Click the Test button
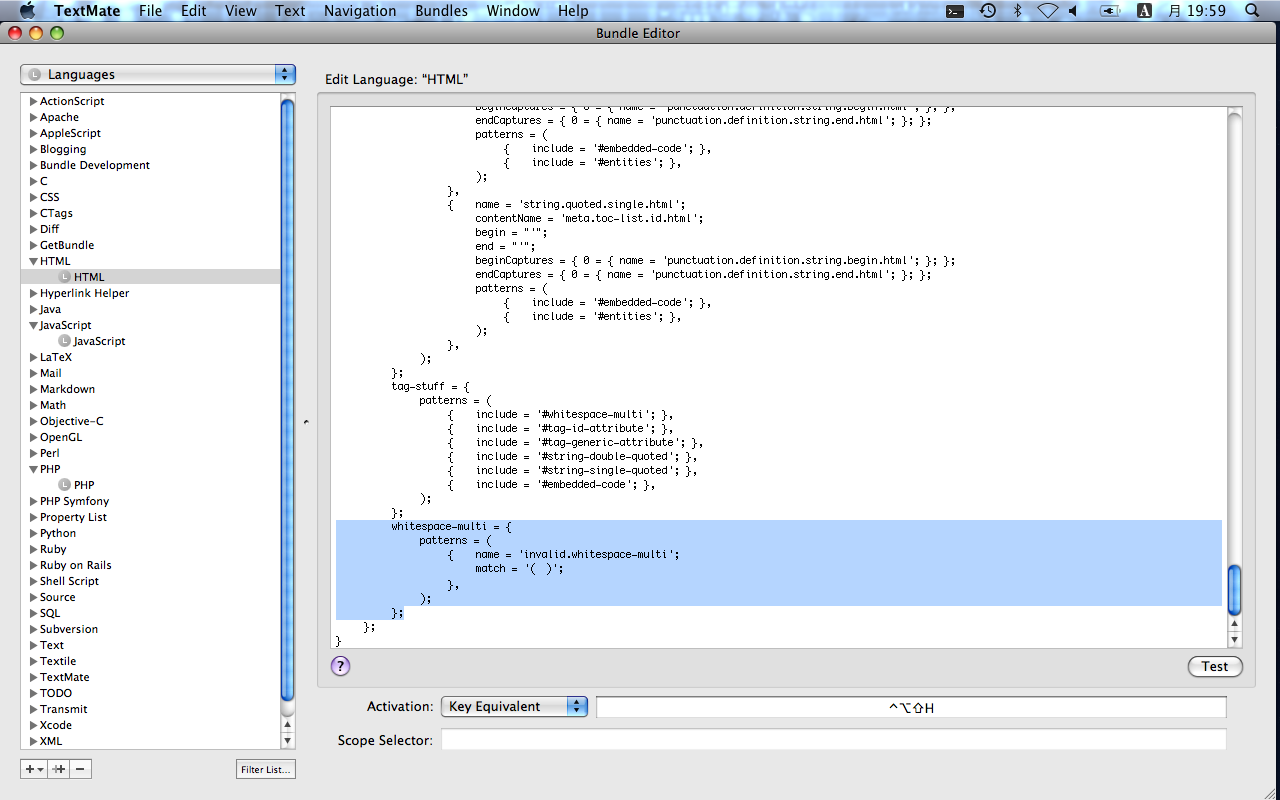The height and width of the screenshot is (800, 1280). 1215,667
